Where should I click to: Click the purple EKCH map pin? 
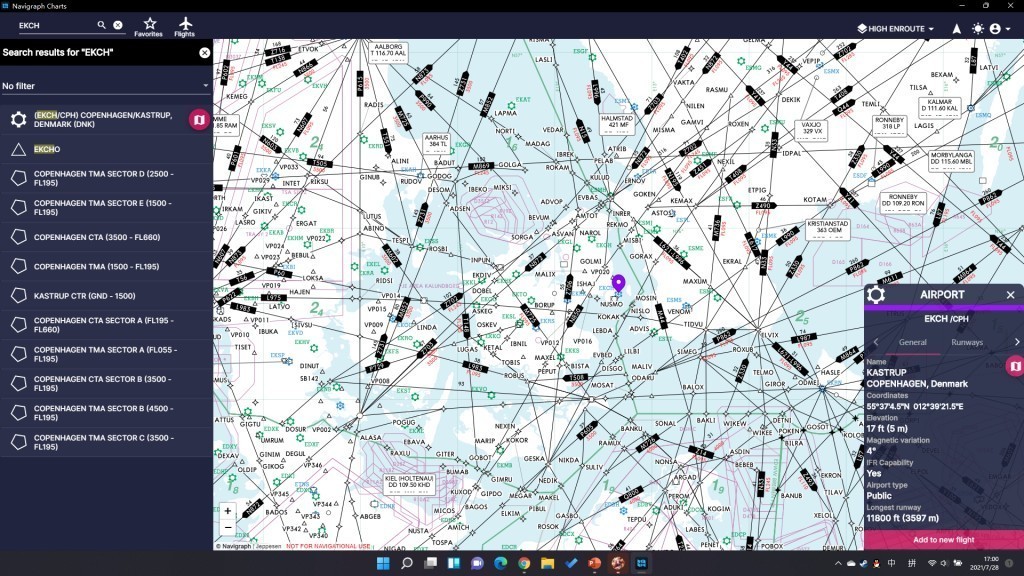tap(618, 283)
